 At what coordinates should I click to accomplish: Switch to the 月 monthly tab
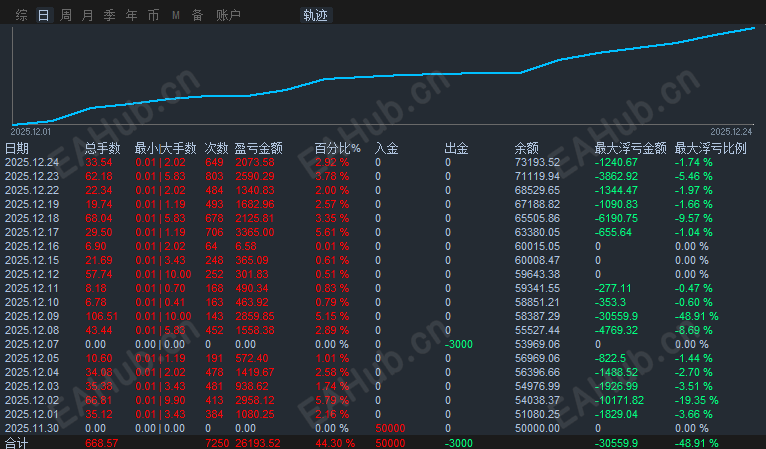[87, 15]
